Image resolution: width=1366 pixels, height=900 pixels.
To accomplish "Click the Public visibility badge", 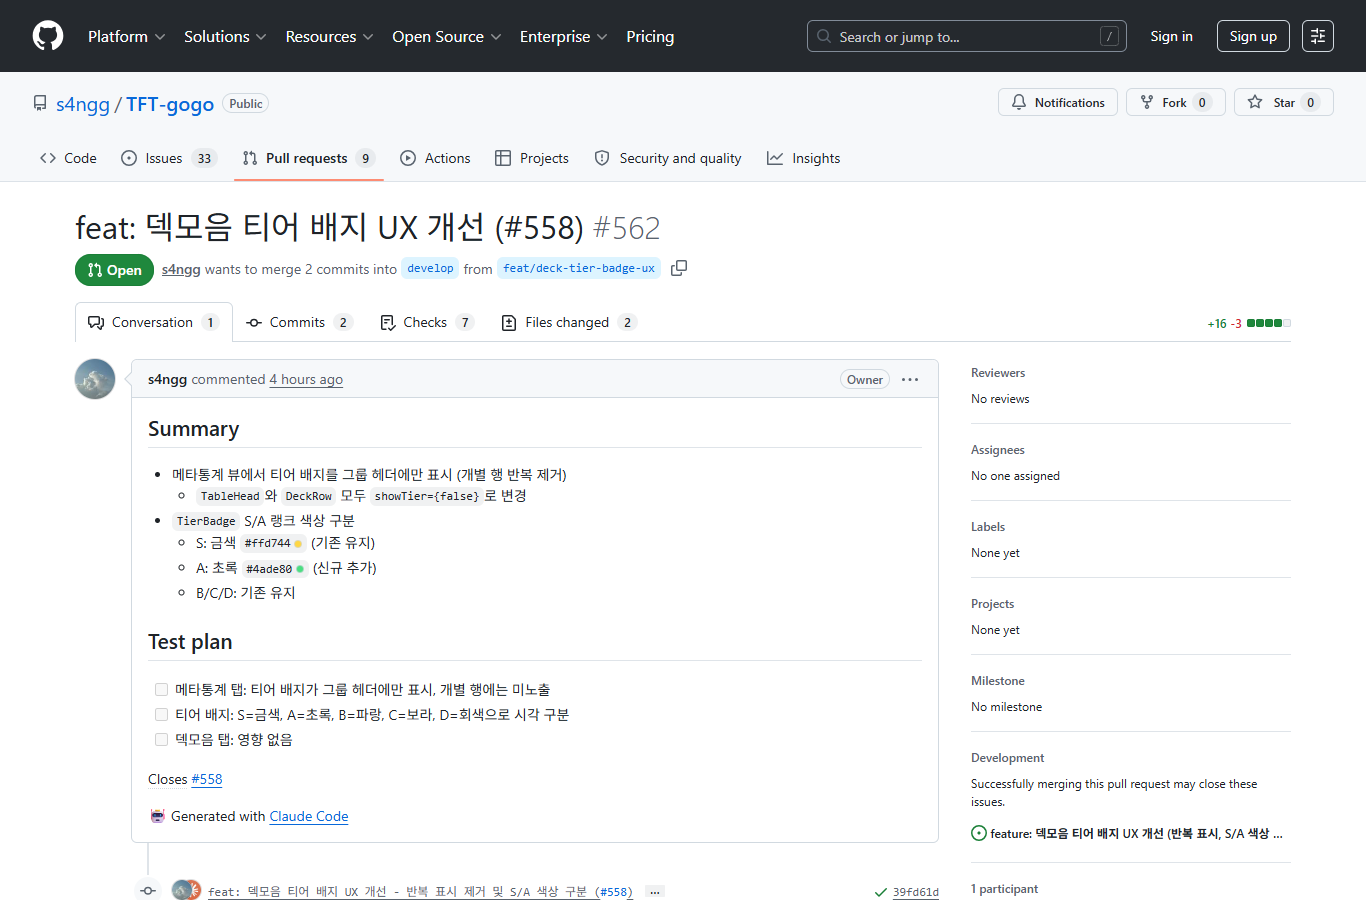I will tap(246, 104).
